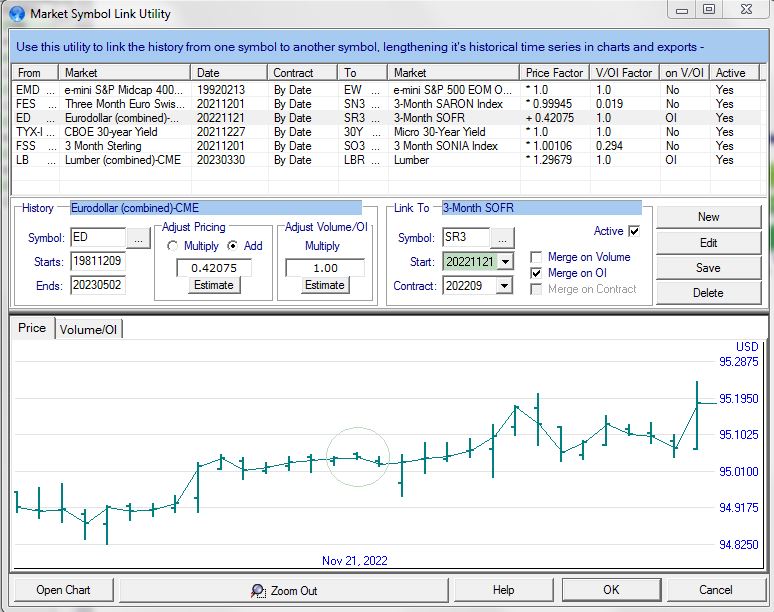Click the Market Symbol Link Utility title icon
774x612 pixels.
[x=16, y=14]
